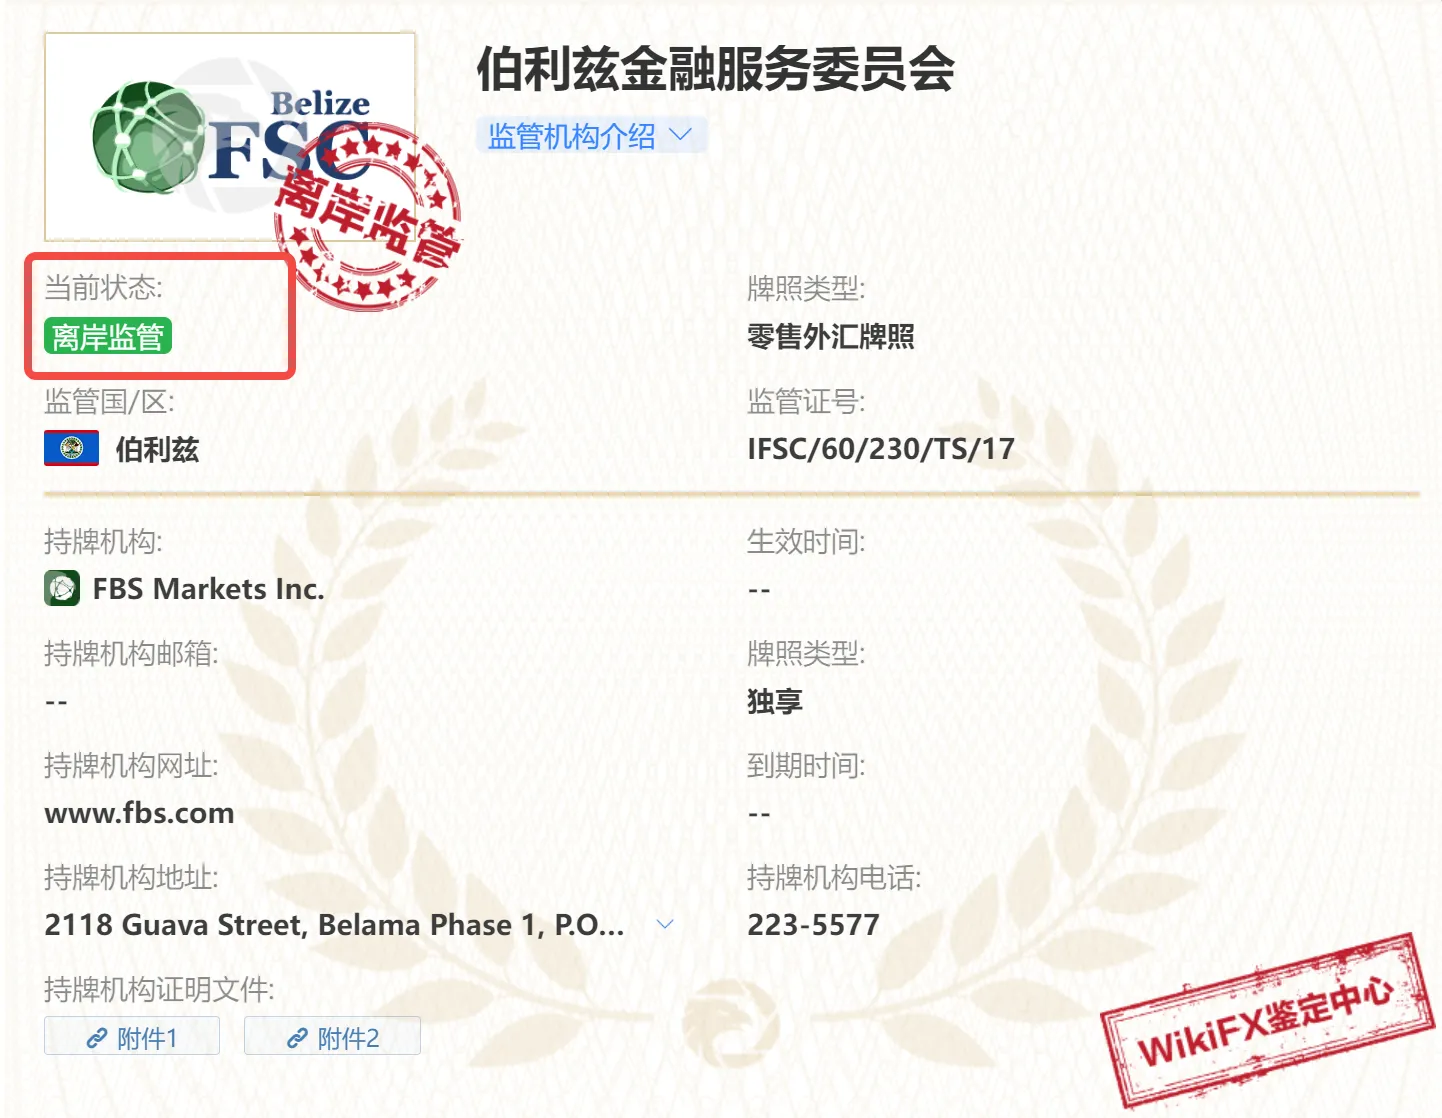Click the 持牌机构网址 label

[x=131, y=765]
